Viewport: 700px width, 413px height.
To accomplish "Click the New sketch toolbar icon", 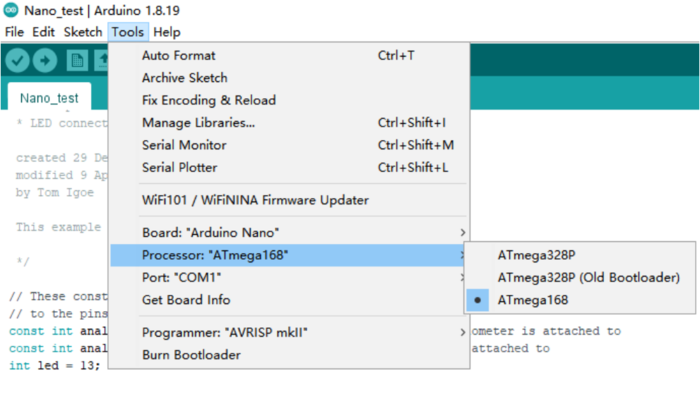I will click(x=77, y=60).
